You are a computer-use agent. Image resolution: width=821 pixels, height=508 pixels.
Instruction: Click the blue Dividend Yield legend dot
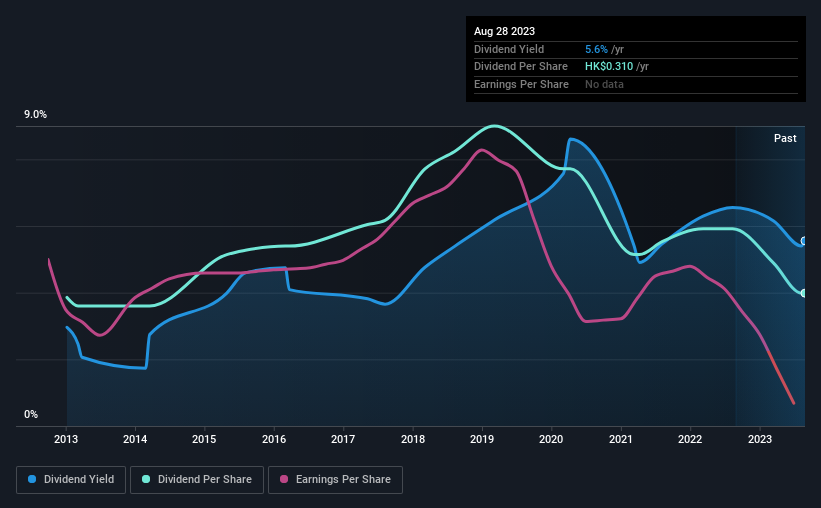(32, 479)
